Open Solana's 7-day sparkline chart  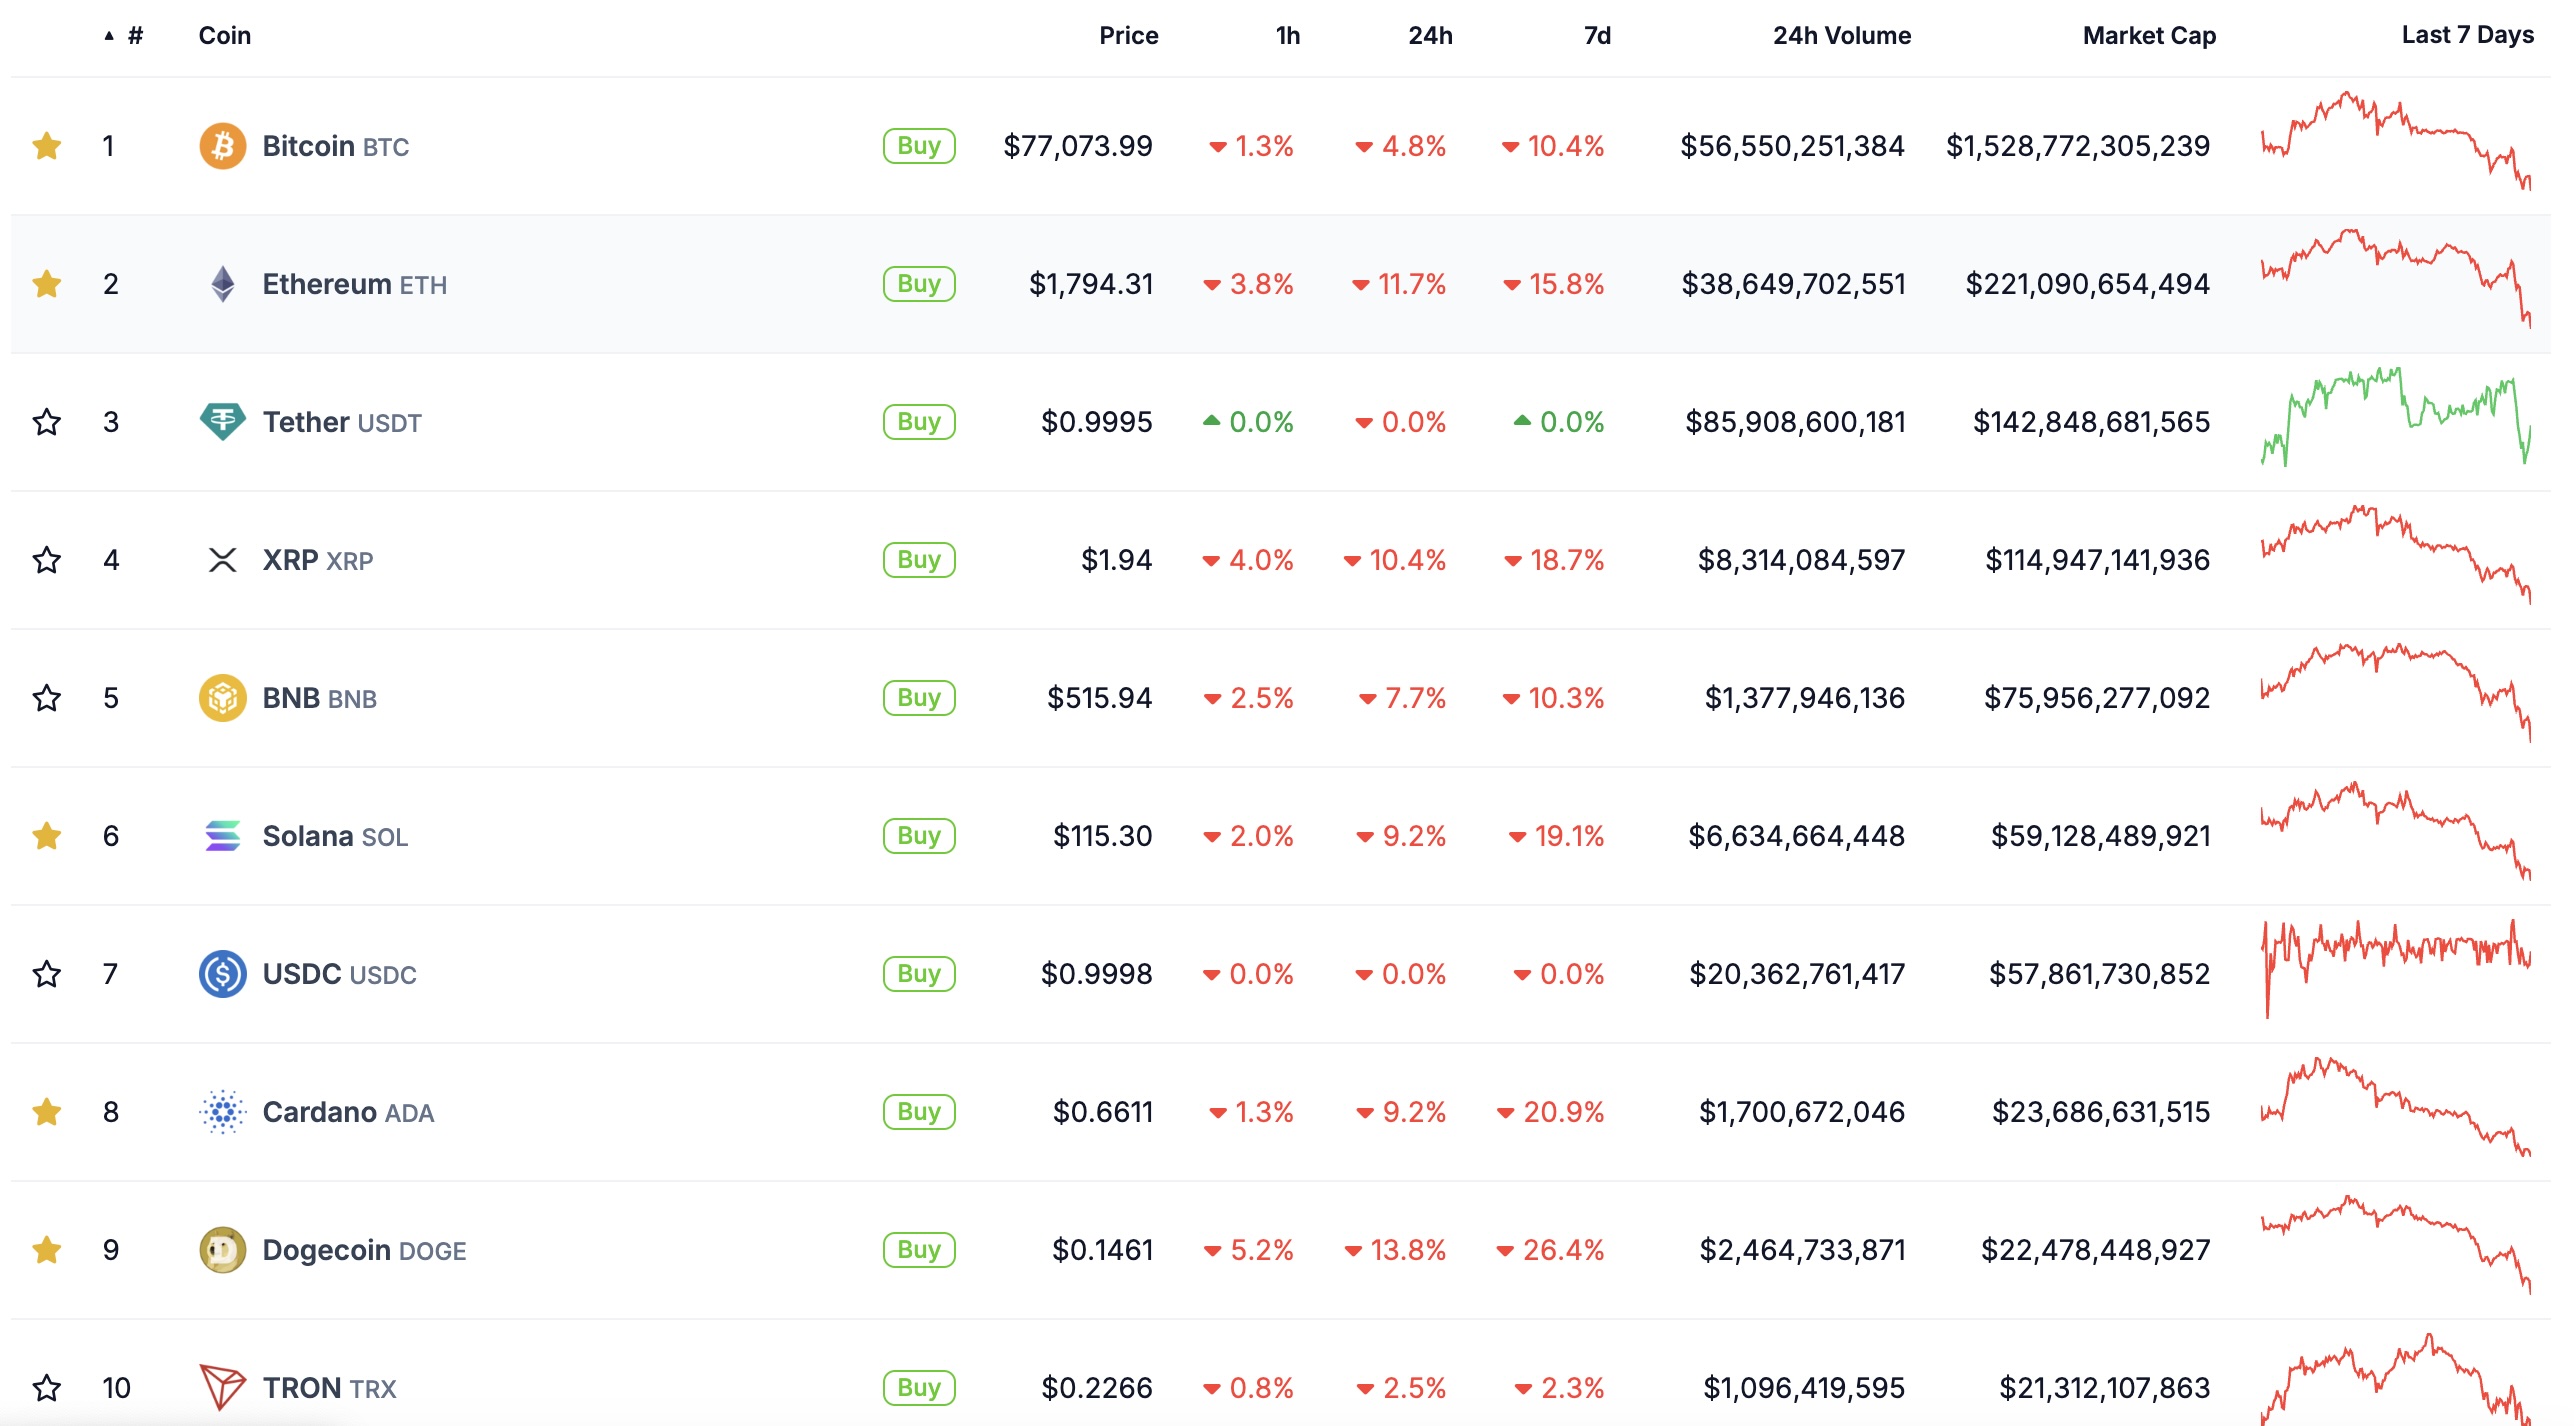pos(2396,831)
